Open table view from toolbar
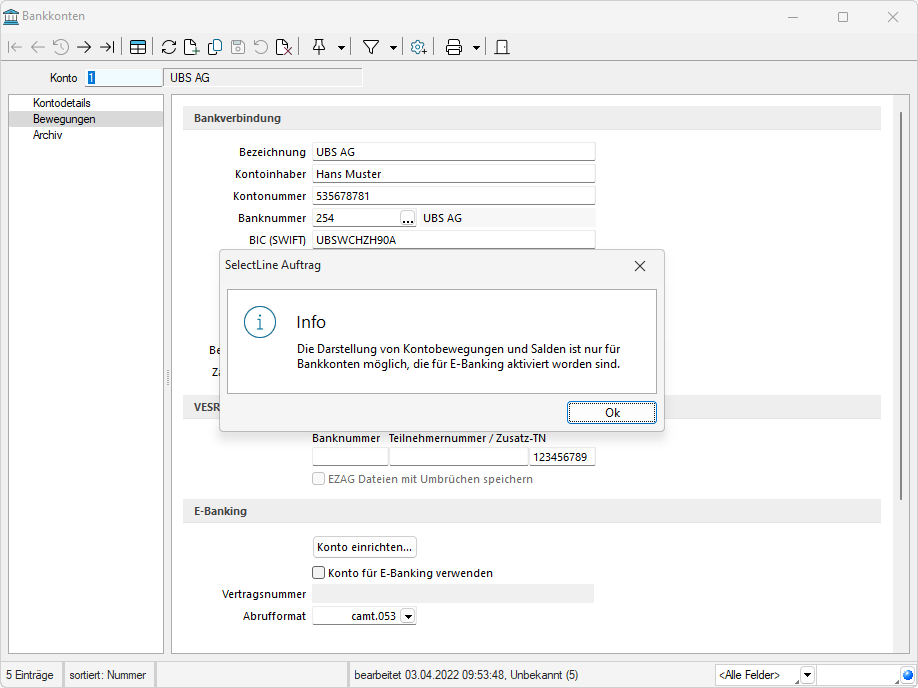The image size is (918, 688). pyautogui.click(x=138, y=47)
